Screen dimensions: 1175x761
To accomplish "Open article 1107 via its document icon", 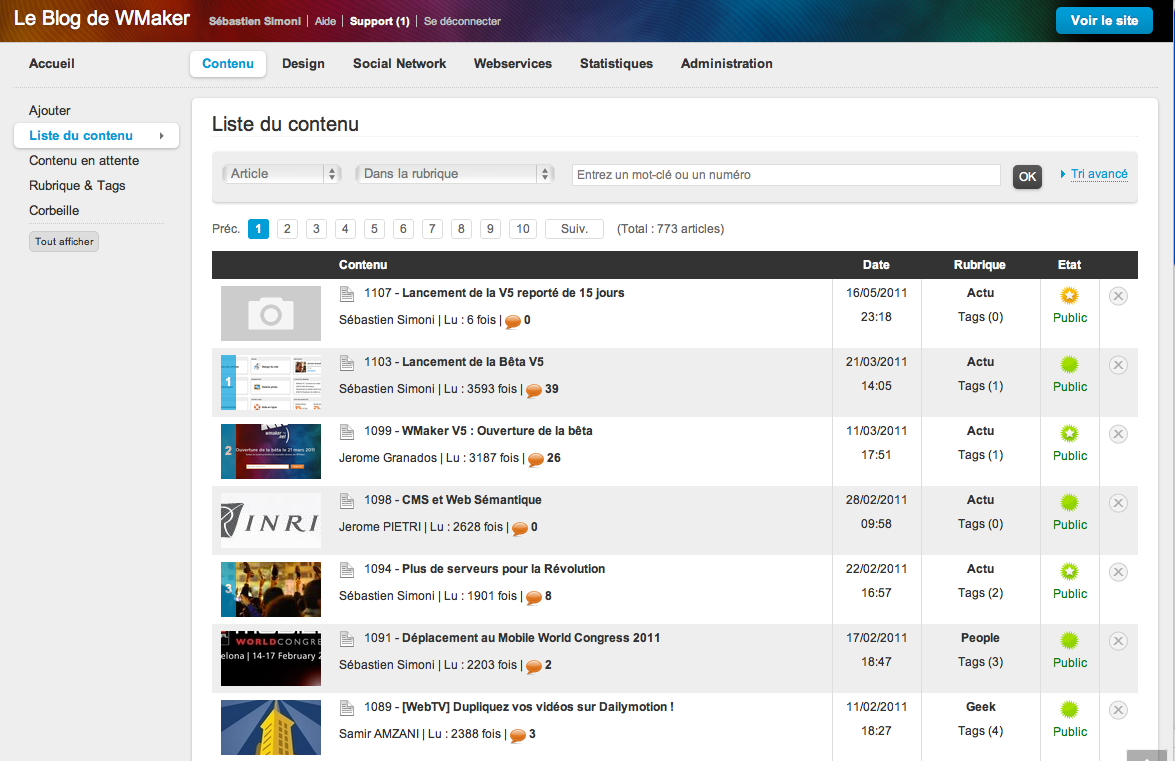I will point(347,292).
